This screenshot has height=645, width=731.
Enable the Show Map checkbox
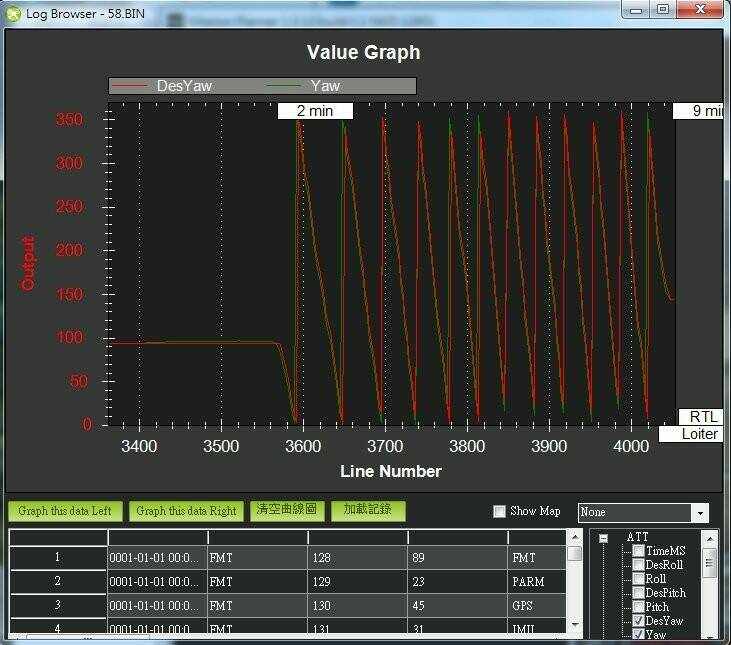[x=500, y=512]
